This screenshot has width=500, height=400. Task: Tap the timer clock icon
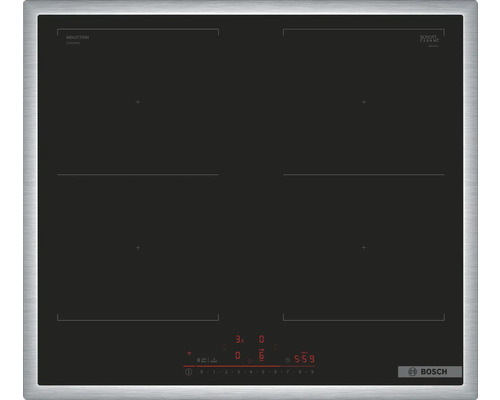point(288,360)
